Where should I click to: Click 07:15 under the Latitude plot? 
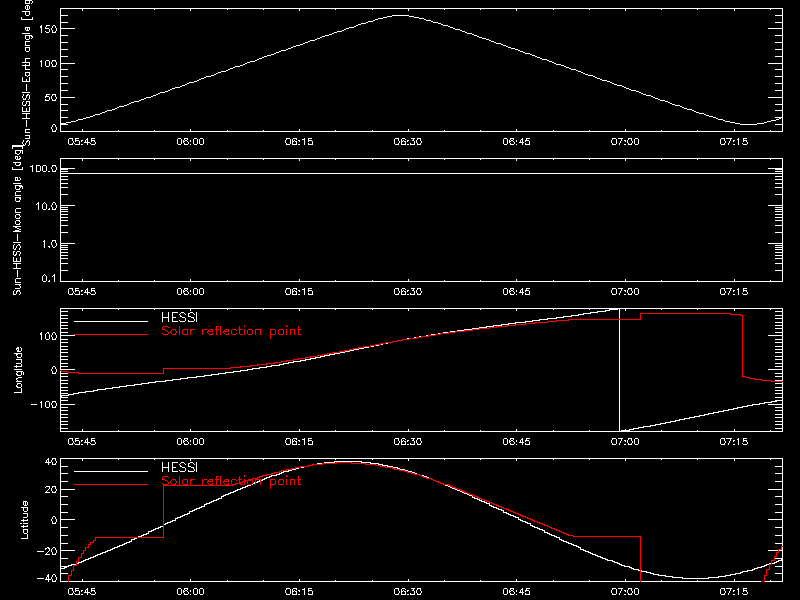tap(734, 591)
